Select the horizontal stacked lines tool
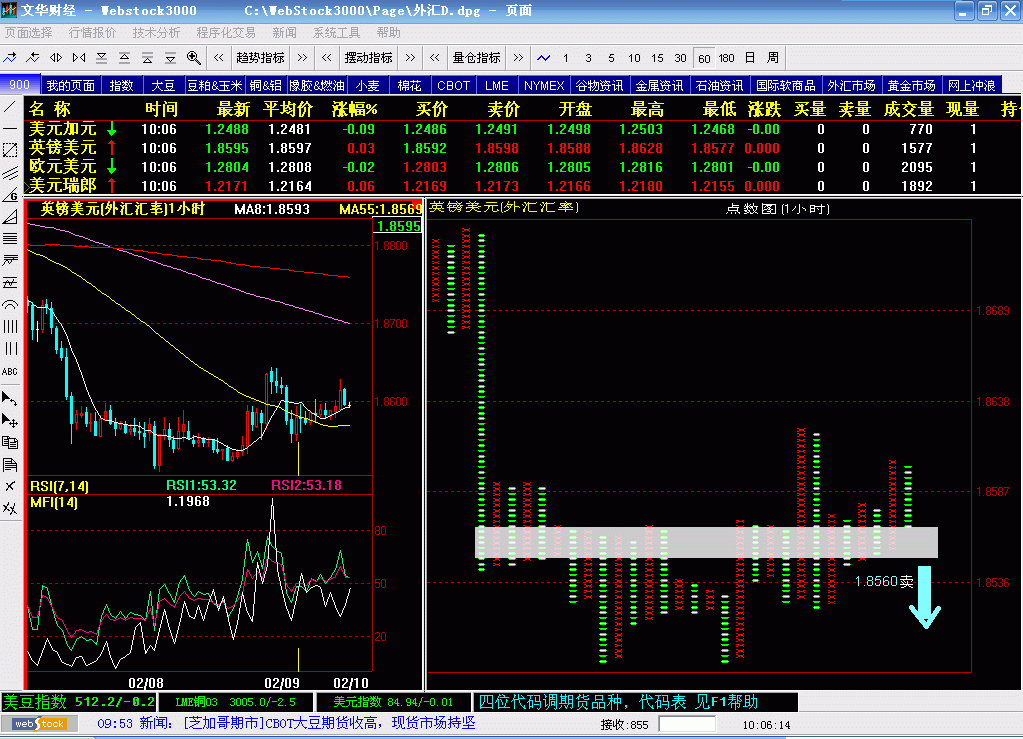1023x739 pixels. (x=10, y=239)
